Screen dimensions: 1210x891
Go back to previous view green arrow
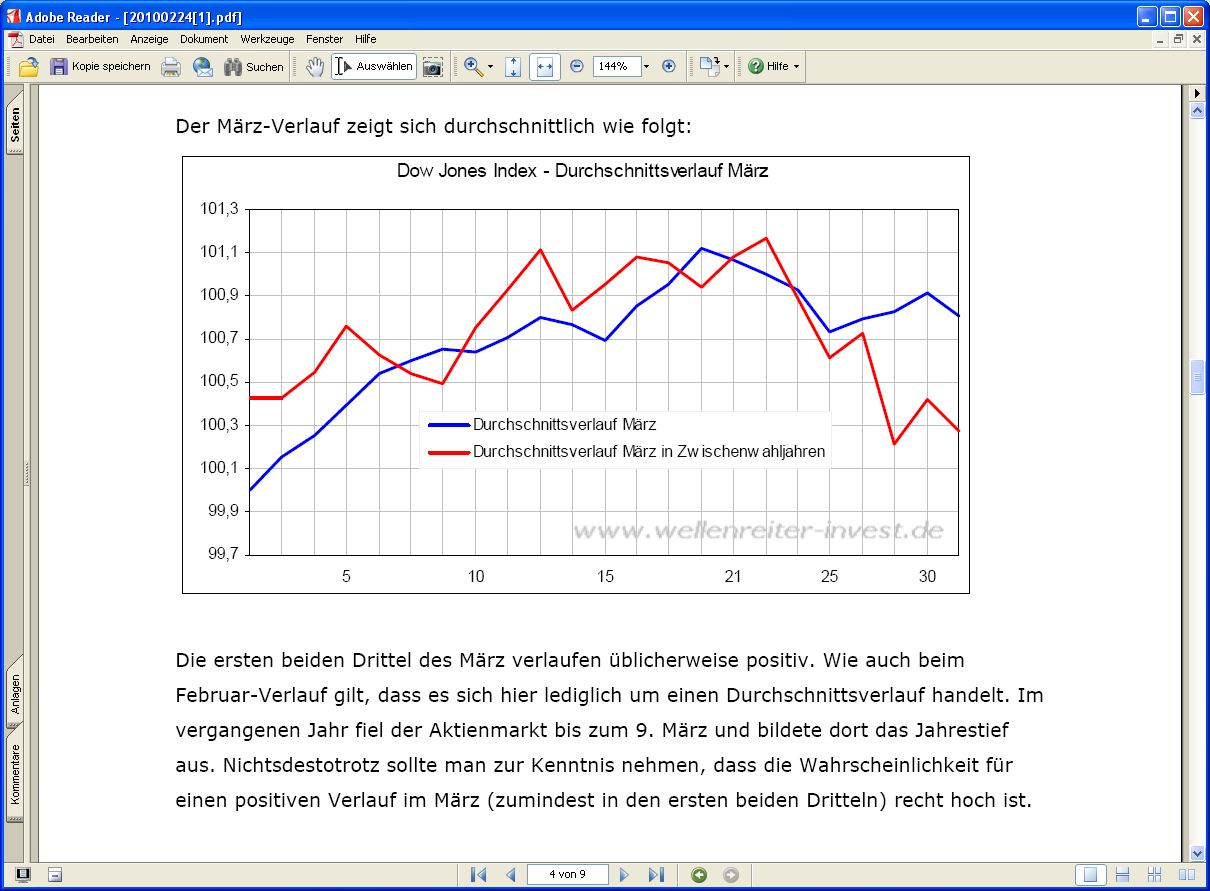(x=699, y=875)
